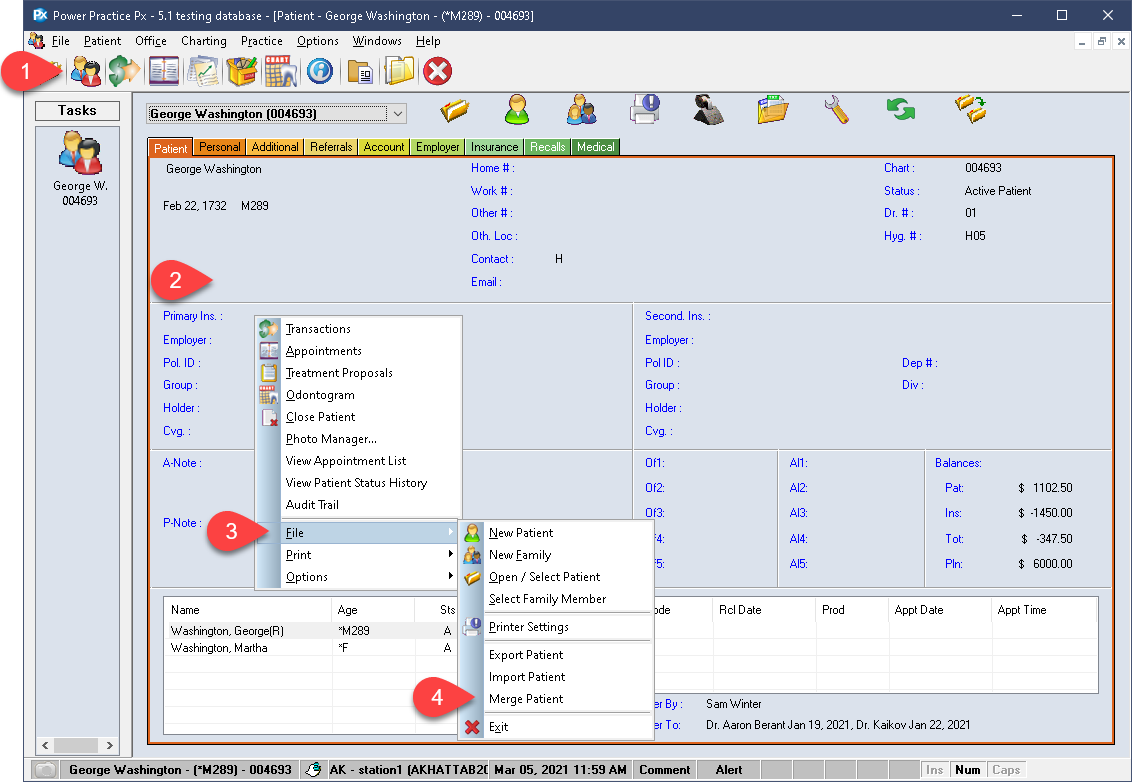Open the yellow supplies box toolbar icon
1132x782 pixels.
pos(242,71)
